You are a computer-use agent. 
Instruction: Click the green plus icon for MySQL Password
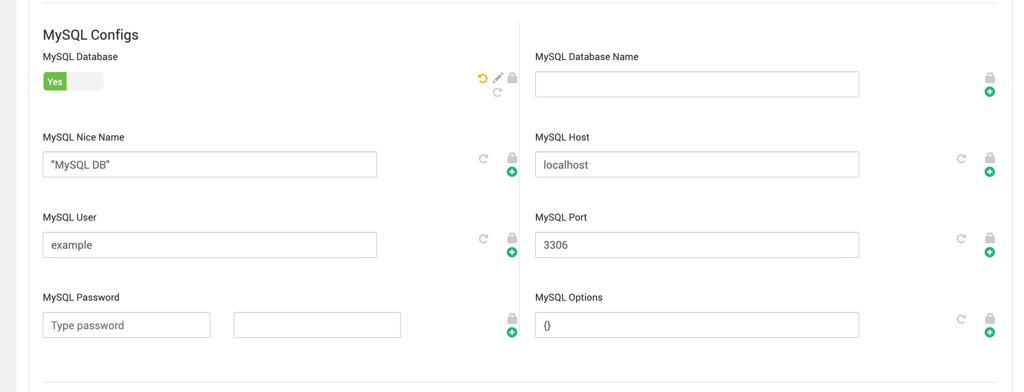click(x=512, y=333)
